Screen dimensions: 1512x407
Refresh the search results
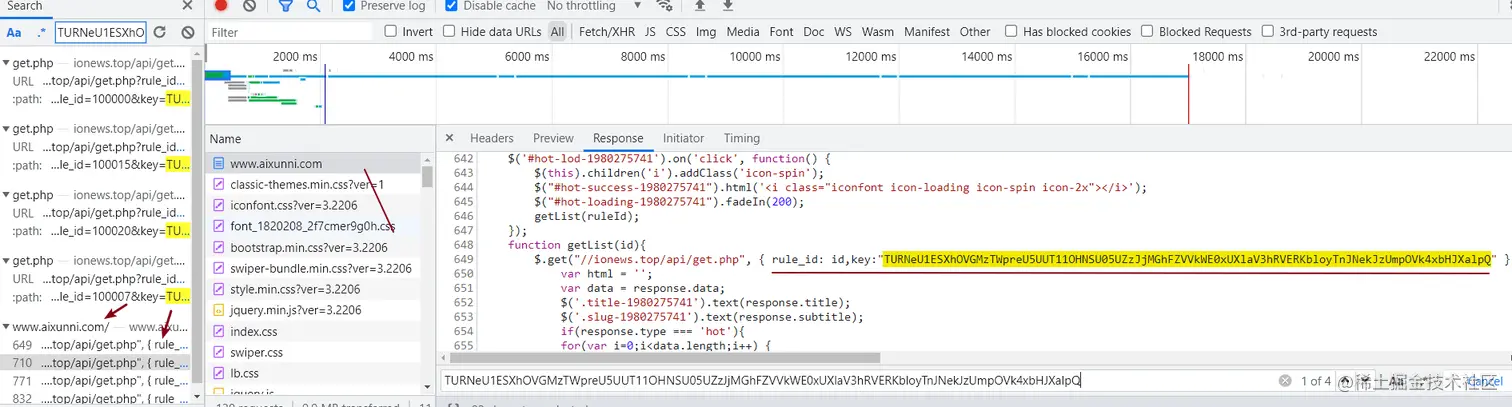[x=159, y=32]
